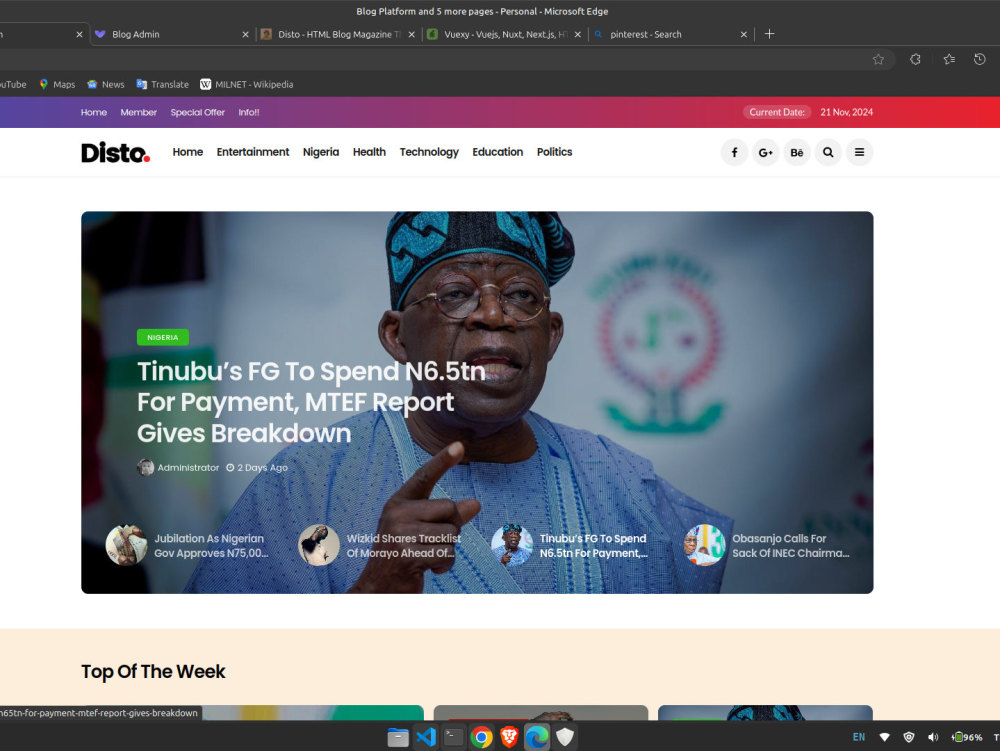Open the Tinubu's FG To Spend headline
1000x751 pixels.
311,402
